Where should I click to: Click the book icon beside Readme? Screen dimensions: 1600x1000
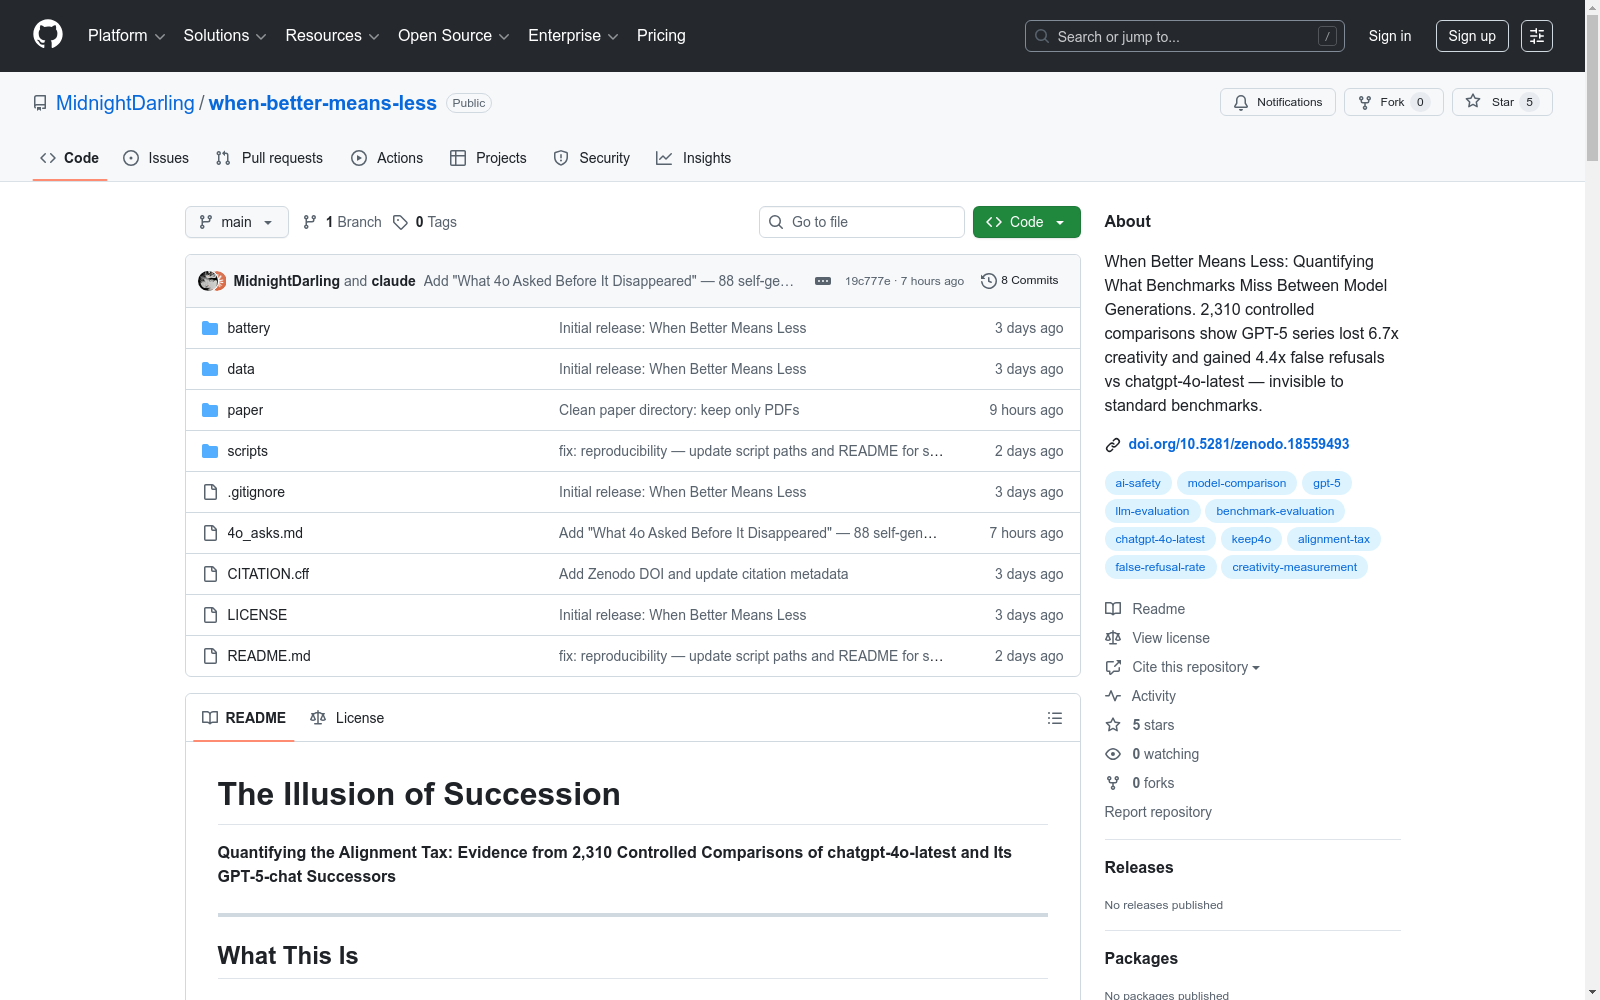click(1113, 609)
